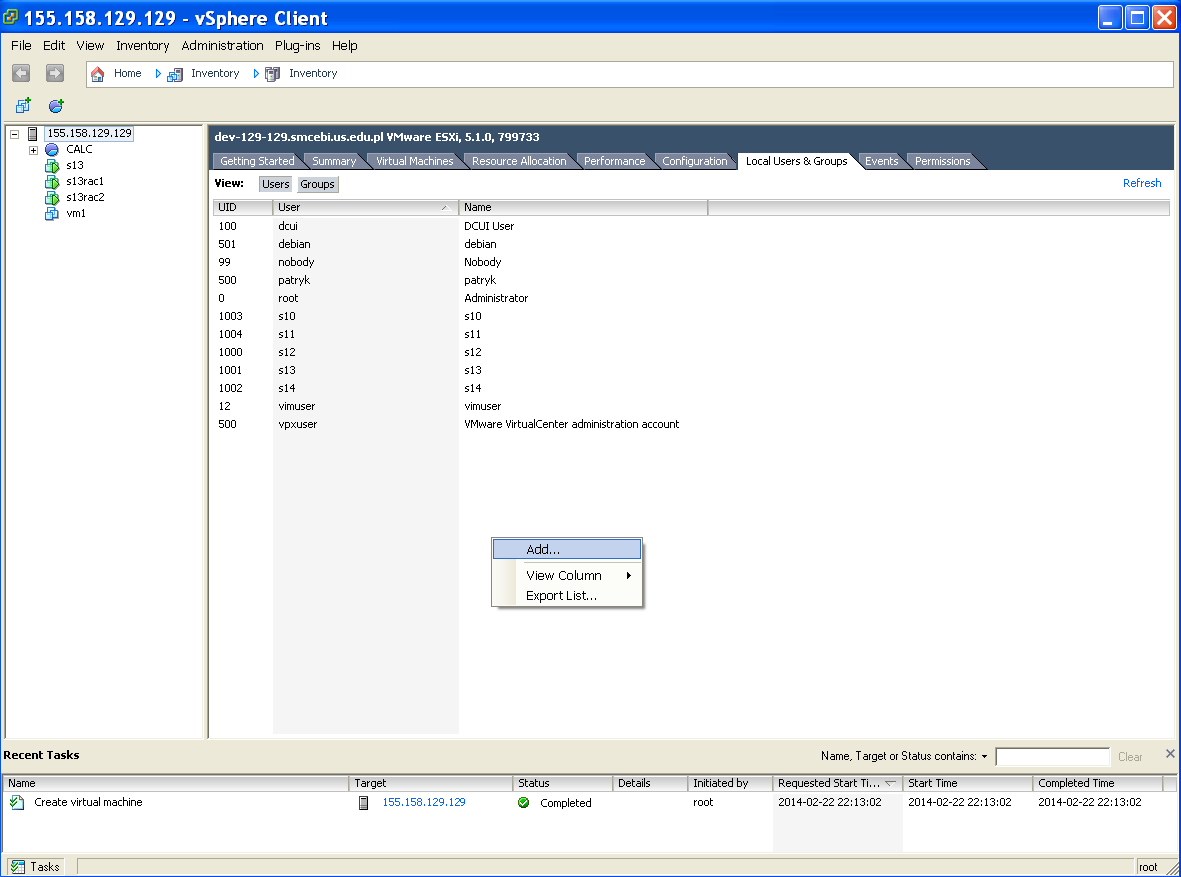Click the first Inventory breadcrumb icon

[x=175, y=74]
